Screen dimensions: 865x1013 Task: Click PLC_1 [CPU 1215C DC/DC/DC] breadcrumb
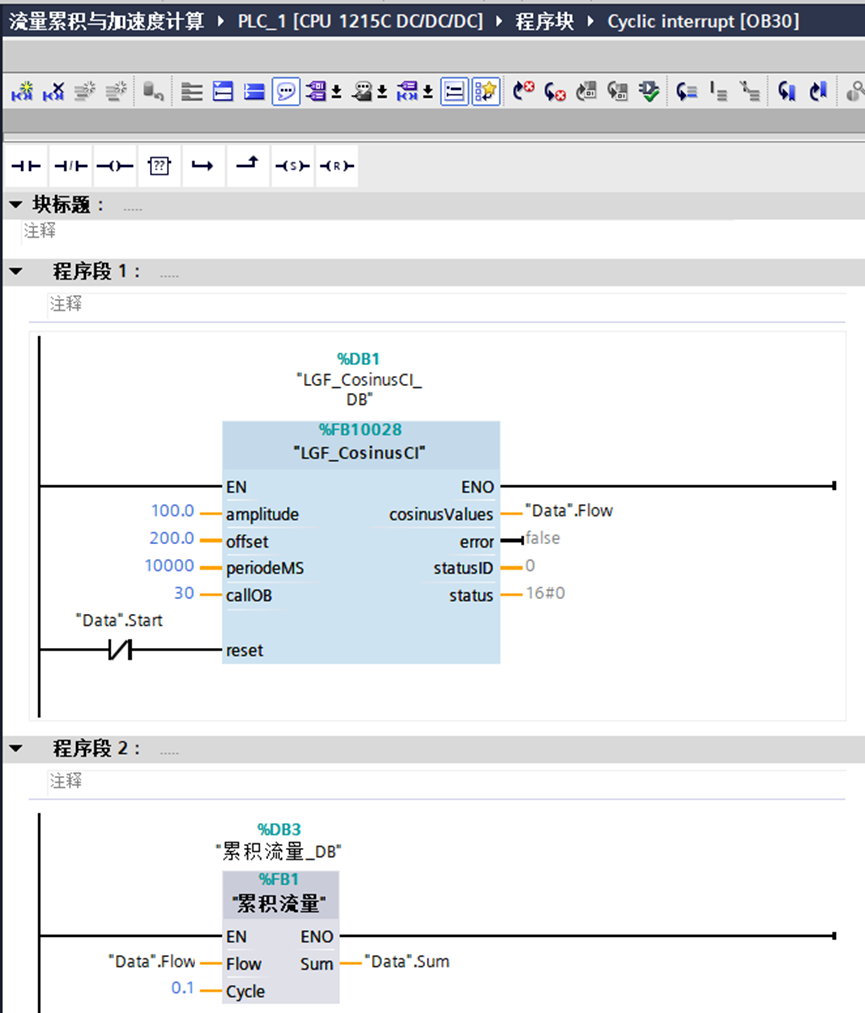(360, 21)
